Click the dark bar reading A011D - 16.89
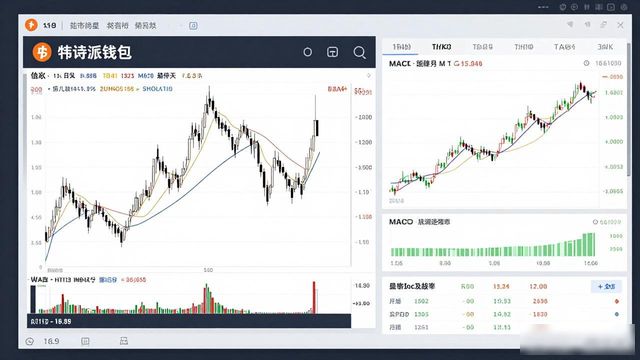The image size is (640, 360). (x=189, y=321)
